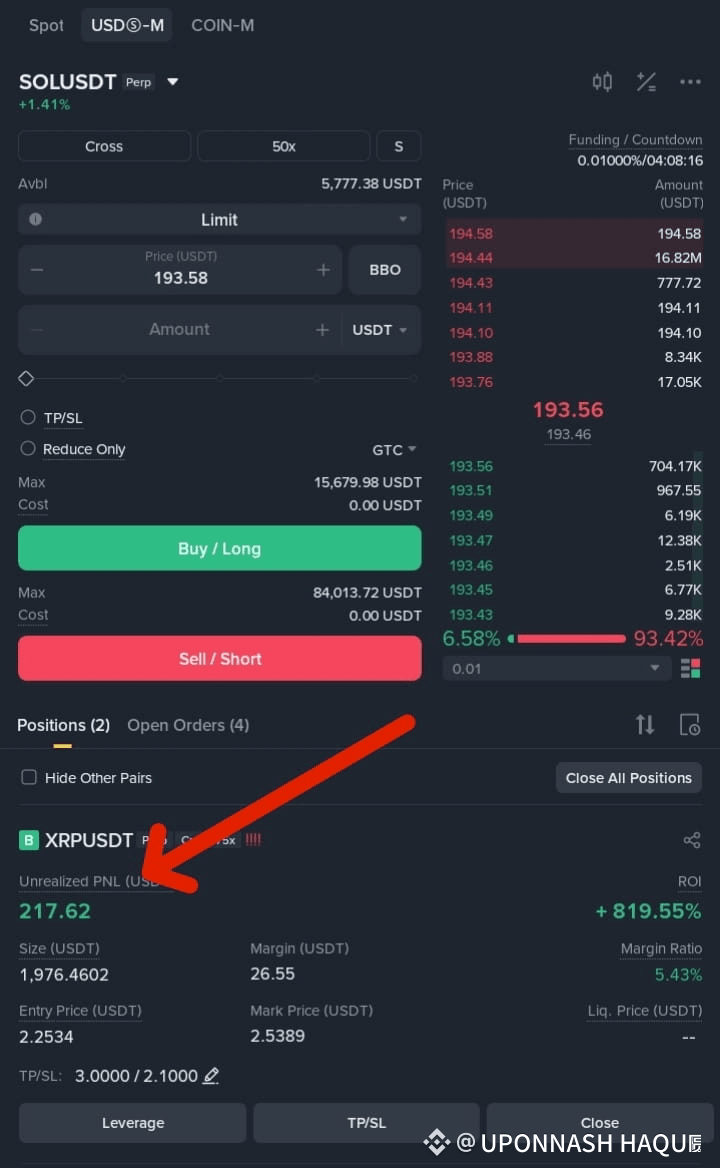
Task: Select the USDⓈ-M tab
Action: pyautogui.click(x=127, y=25)
